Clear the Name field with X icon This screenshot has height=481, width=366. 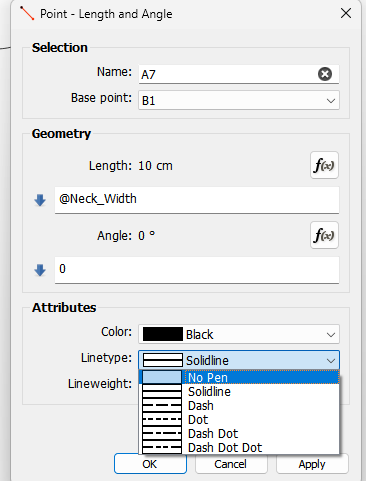[x=325, y=74]
